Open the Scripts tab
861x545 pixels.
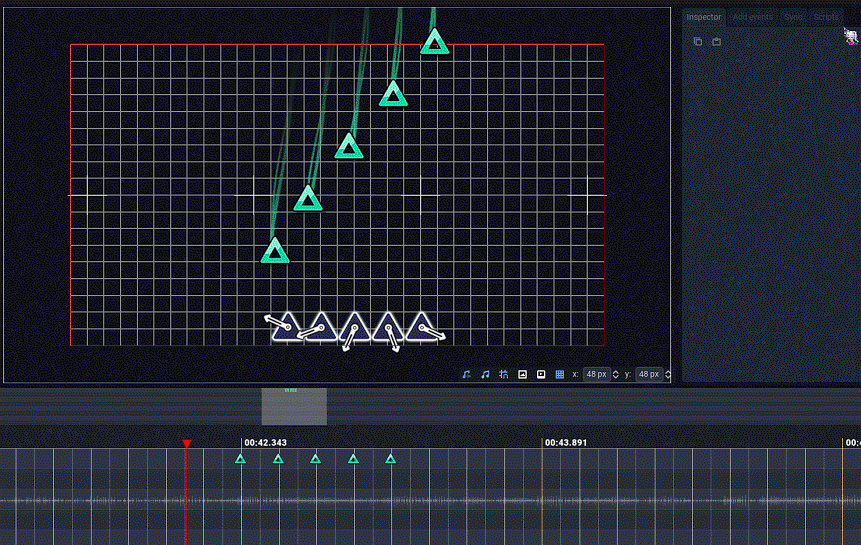point(826,17)
